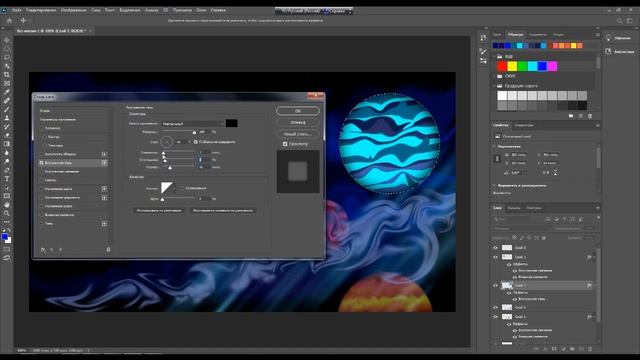Select the Eraser tool
The image size is (640, 360).
tap(7, 135)
